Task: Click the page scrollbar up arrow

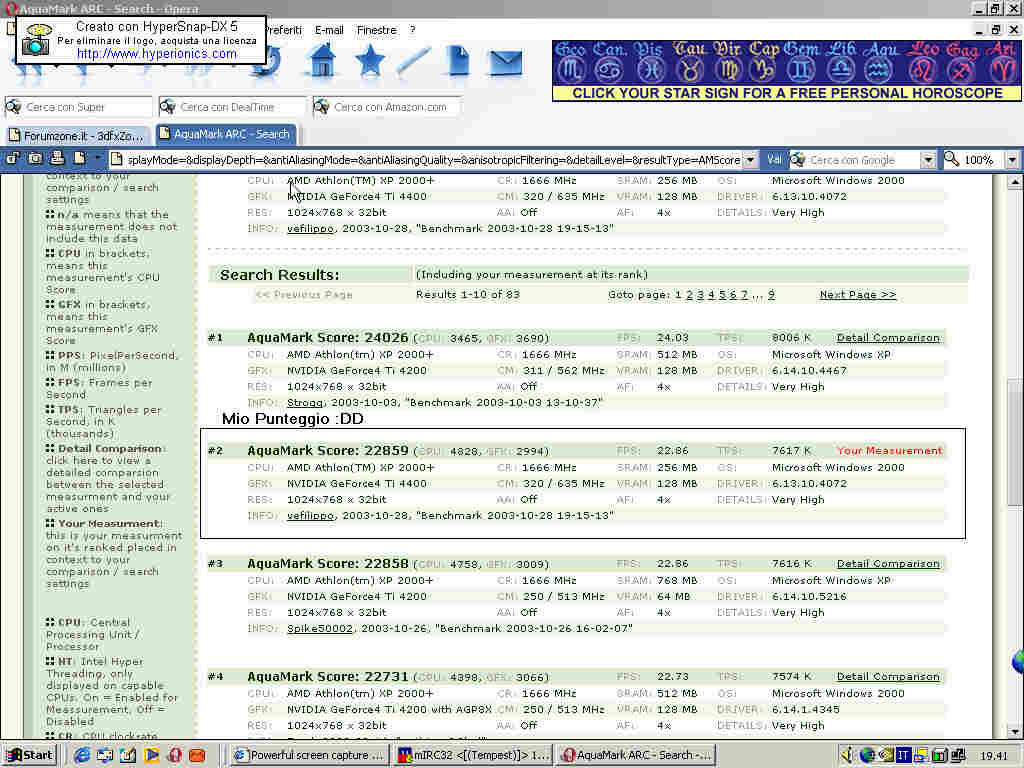Action: pyautogui.click(x=1014, y=182)
